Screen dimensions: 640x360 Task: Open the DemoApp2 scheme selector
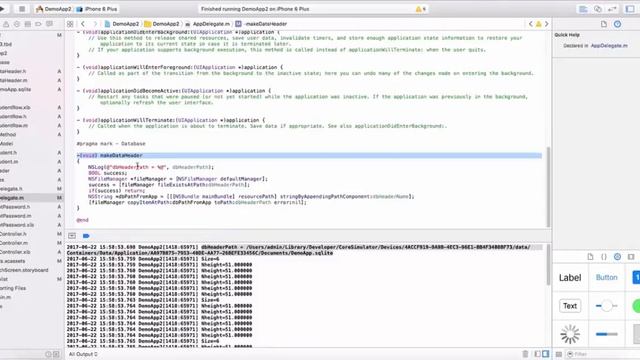[x=53, y=9]
